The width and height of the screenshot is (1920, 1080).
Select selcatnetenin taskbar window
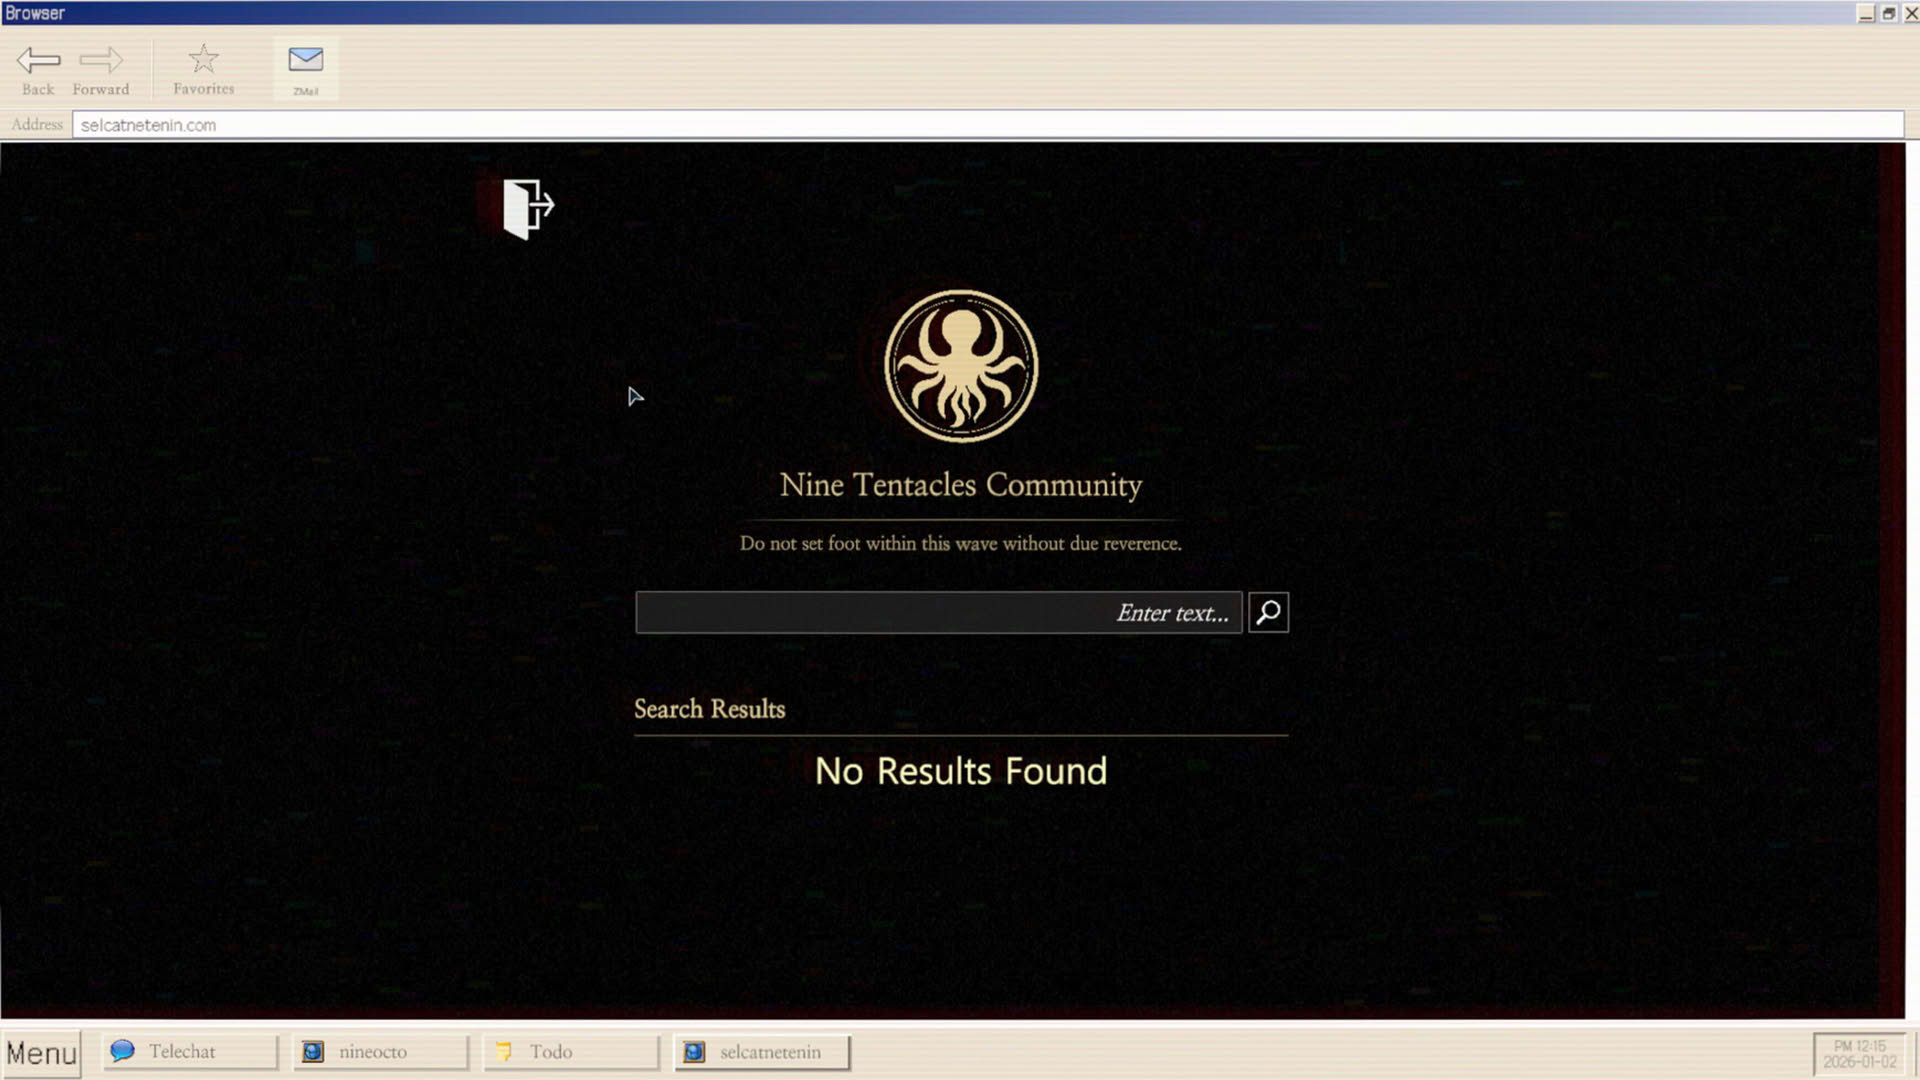(x=763, y=1052)
